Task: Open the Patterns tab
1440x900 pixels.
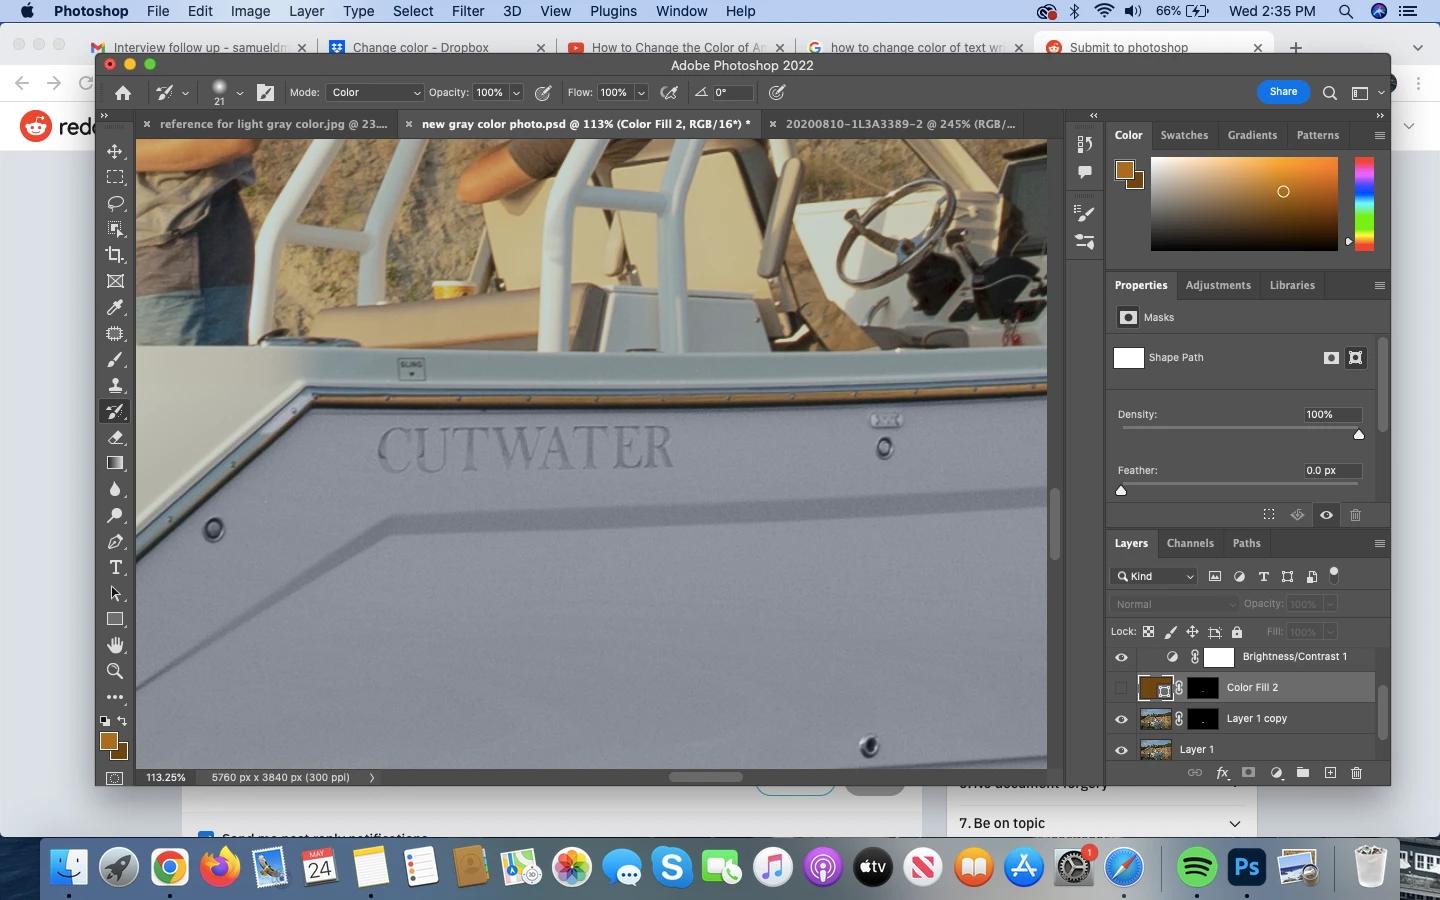Action: [1317, 135]
